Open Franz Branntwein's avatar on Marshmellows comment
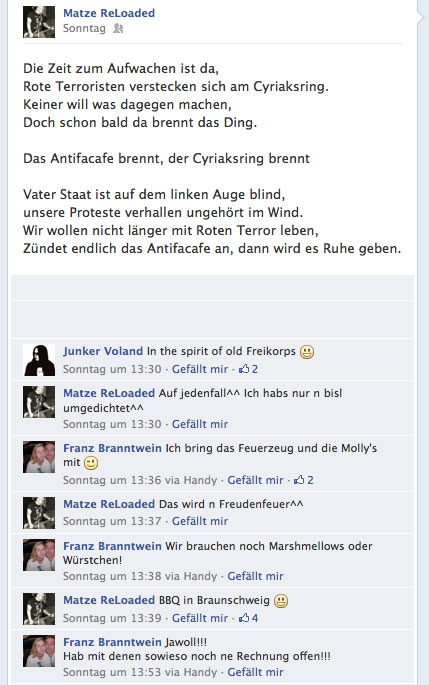The height and width of the screenshot is (685, 429). (39, 555)
